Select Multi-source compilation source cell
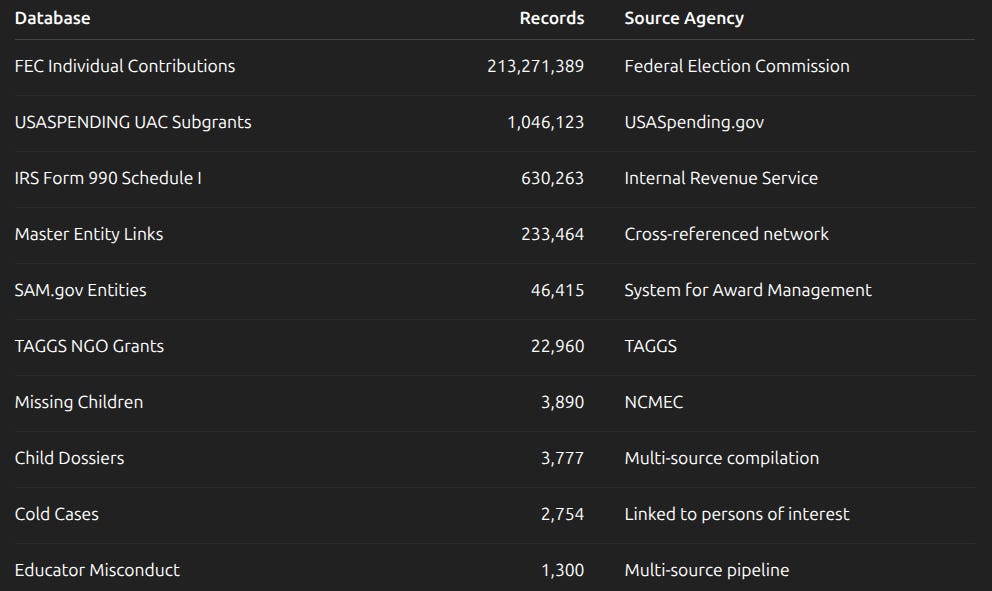The width and height of the screenshot is (992, 591). (722, 458)
